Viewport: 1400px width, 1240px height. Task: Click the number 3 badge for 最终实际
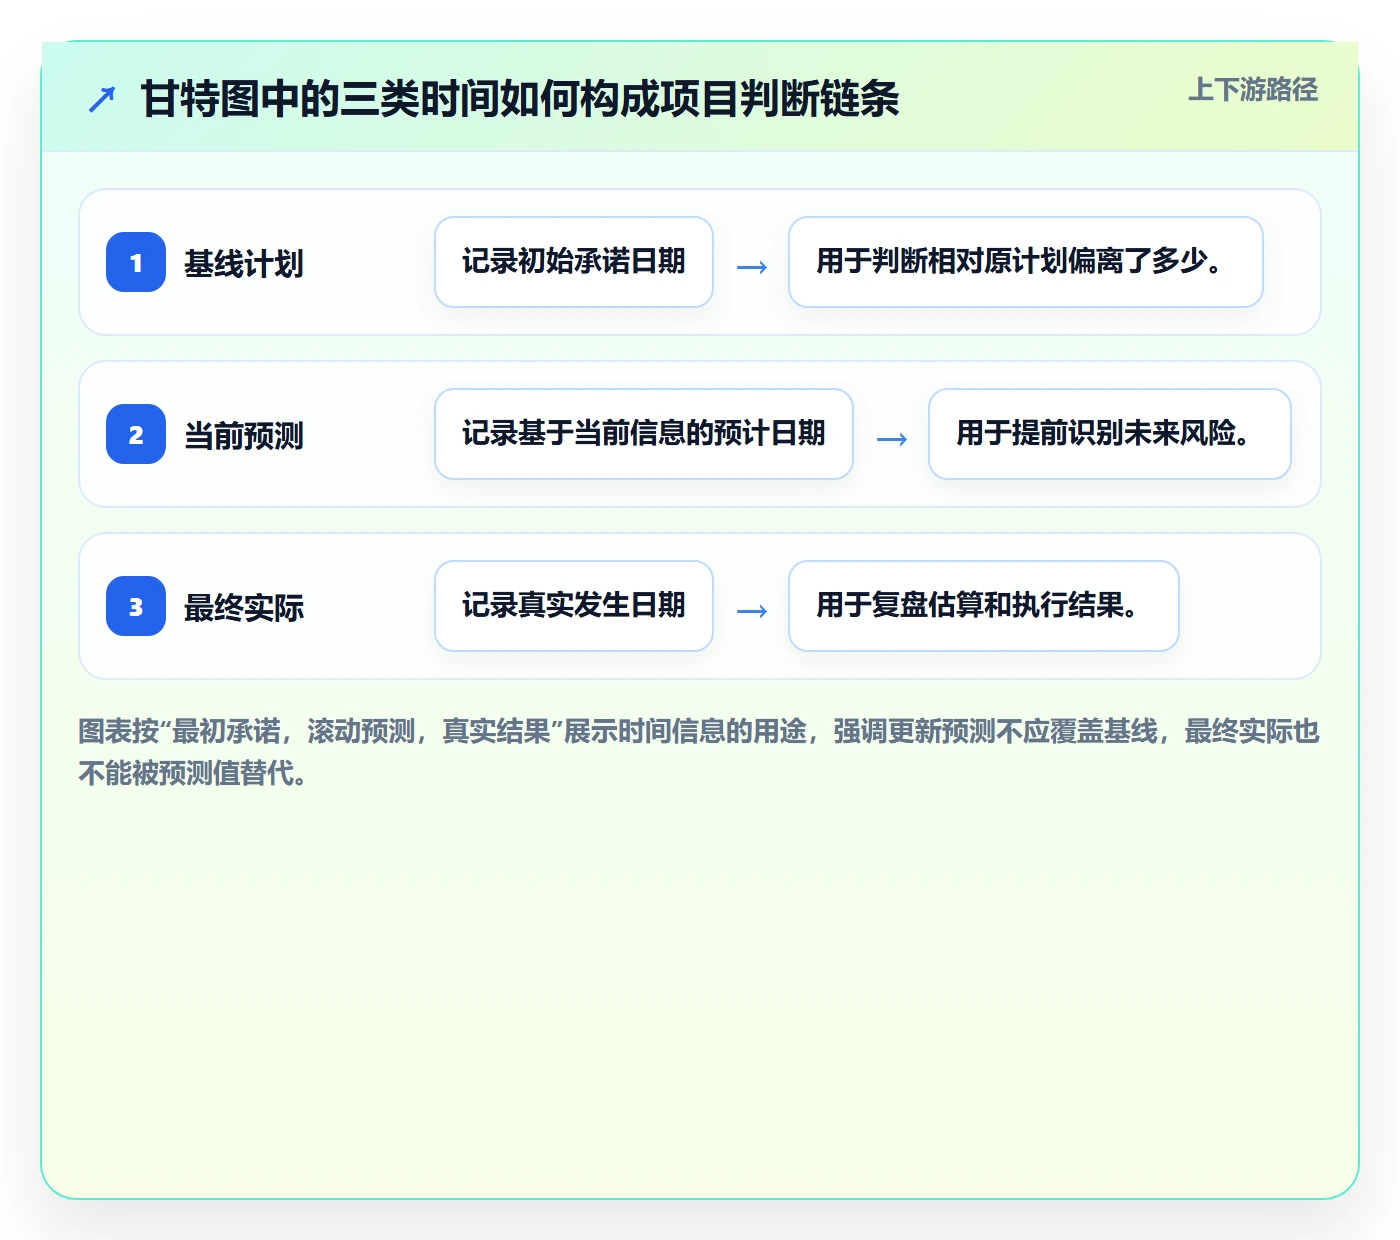[x=136, y=606]
